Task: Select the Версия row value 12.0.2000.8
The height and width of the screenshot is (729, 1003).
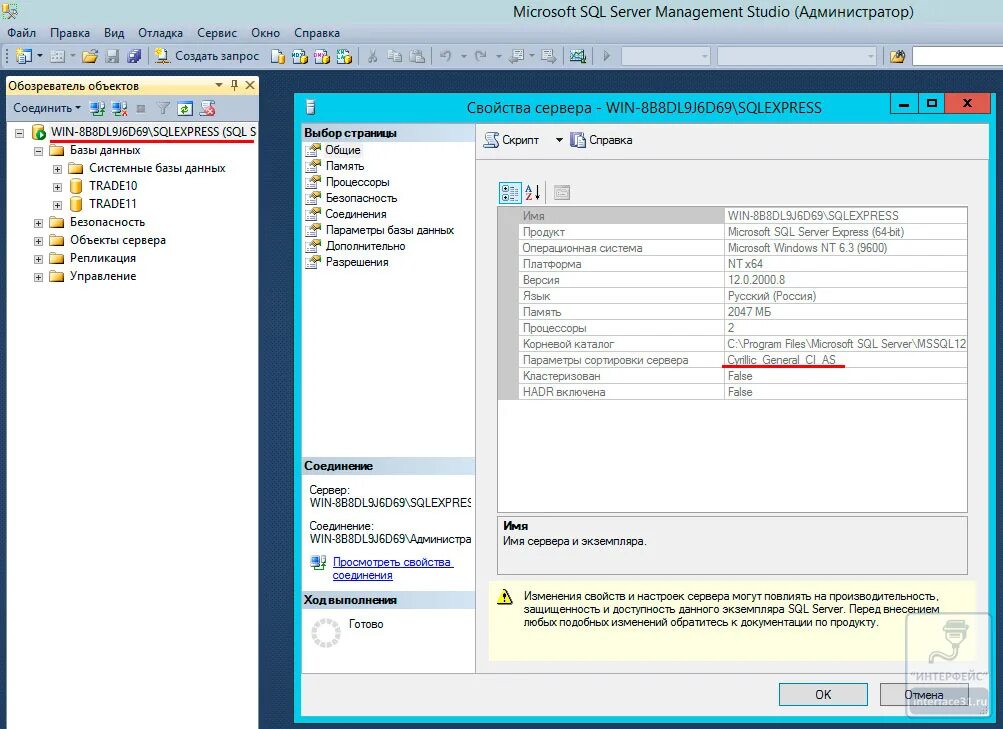Action: 756,279
